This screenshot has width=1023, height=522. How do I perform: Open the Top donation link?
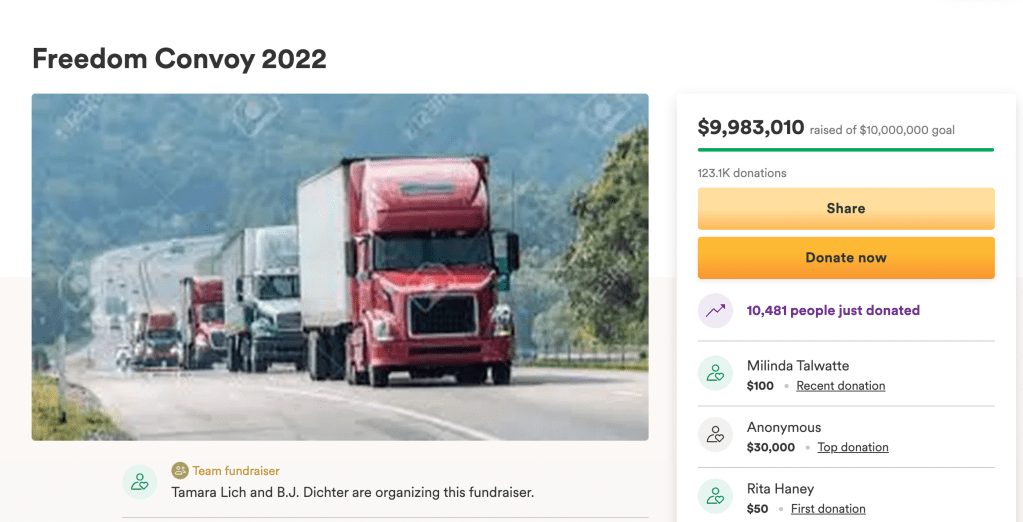tap(853, 447)
